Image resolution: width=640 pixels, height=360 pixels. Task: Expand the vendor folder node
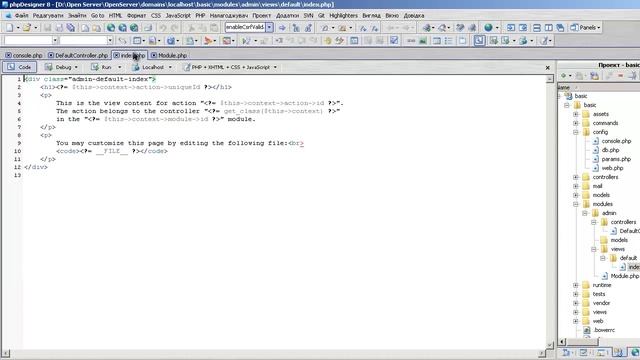576,303
